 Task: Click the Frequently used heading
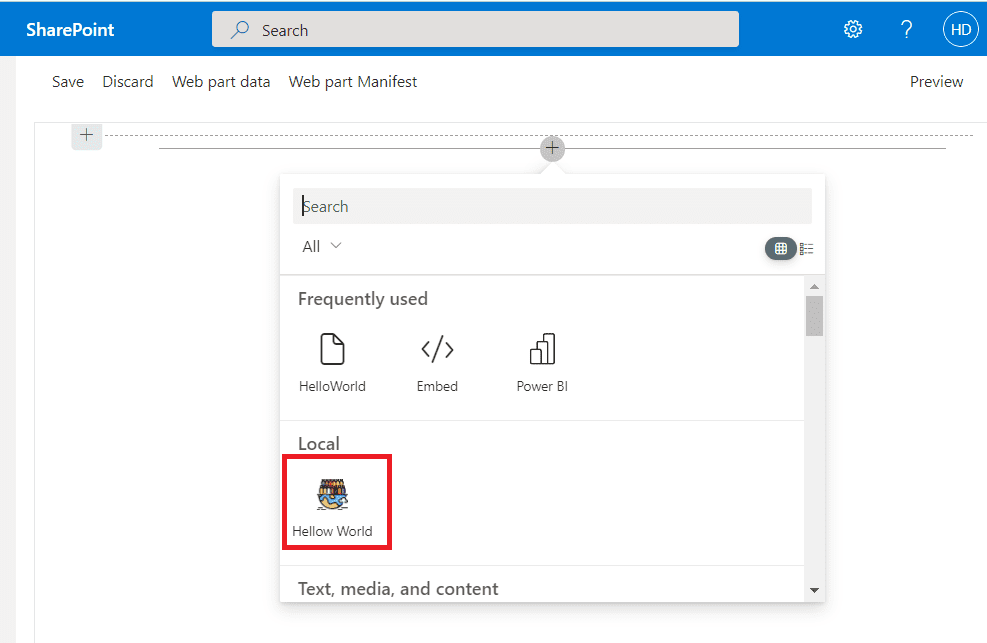[x=363, y=299]
